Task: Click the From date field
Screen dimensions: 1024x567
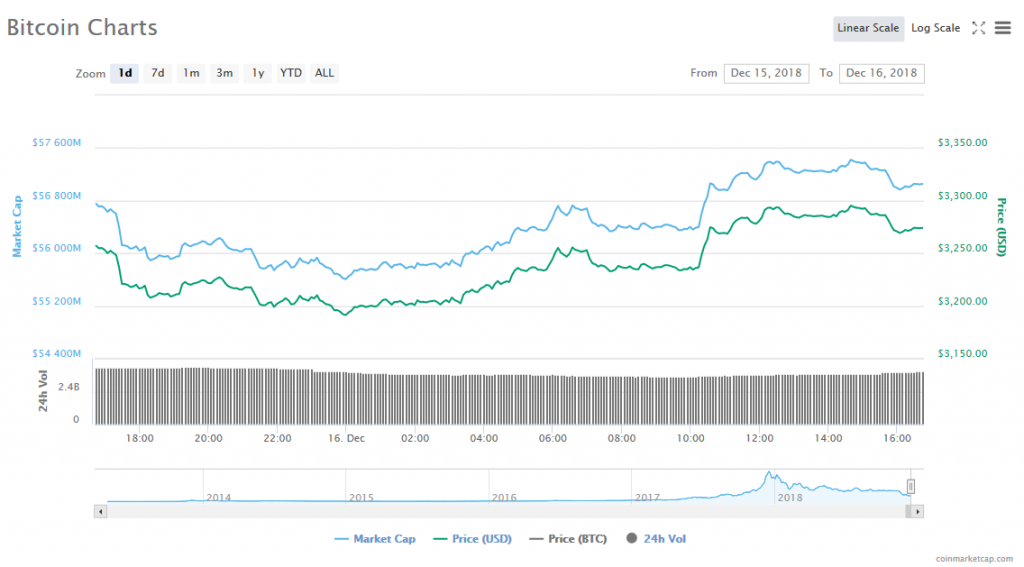Action: (x=766, y=73)
